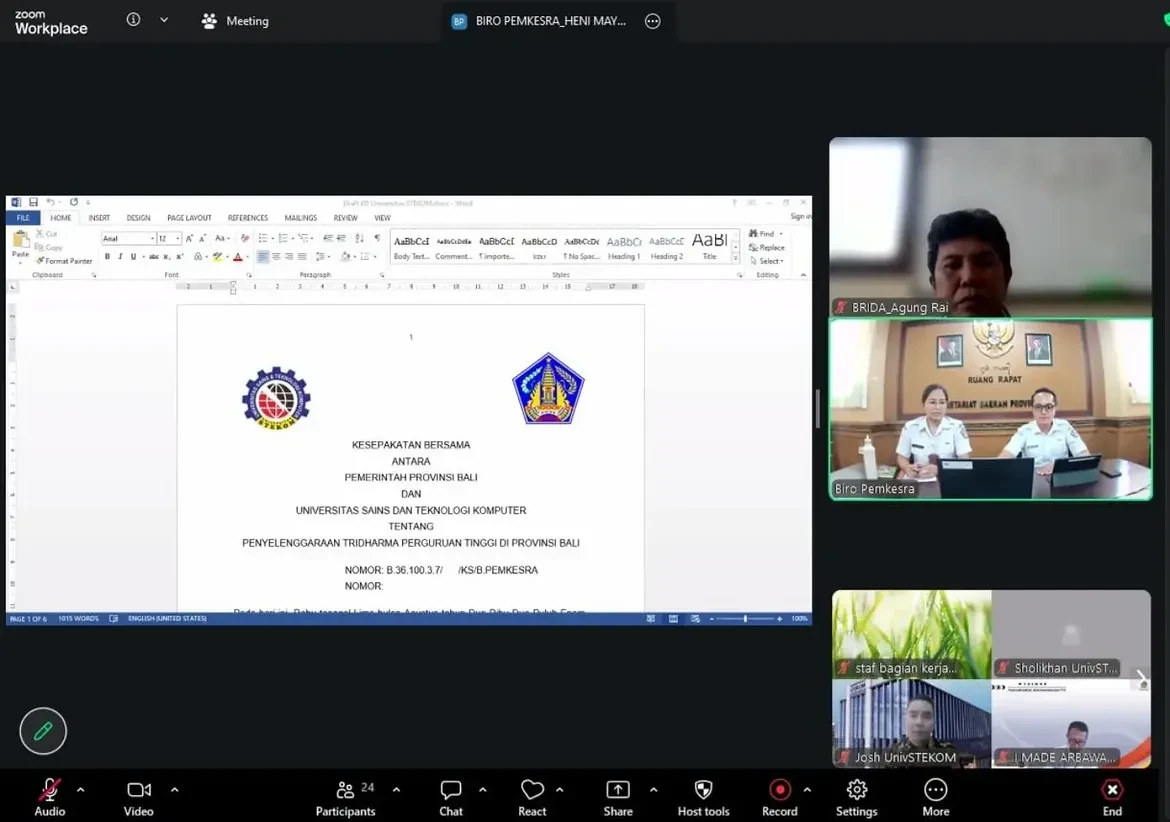Open the Chat panel
This screenshot has height=822, width=1170.
pyautogui.click(x=451, y=797)
